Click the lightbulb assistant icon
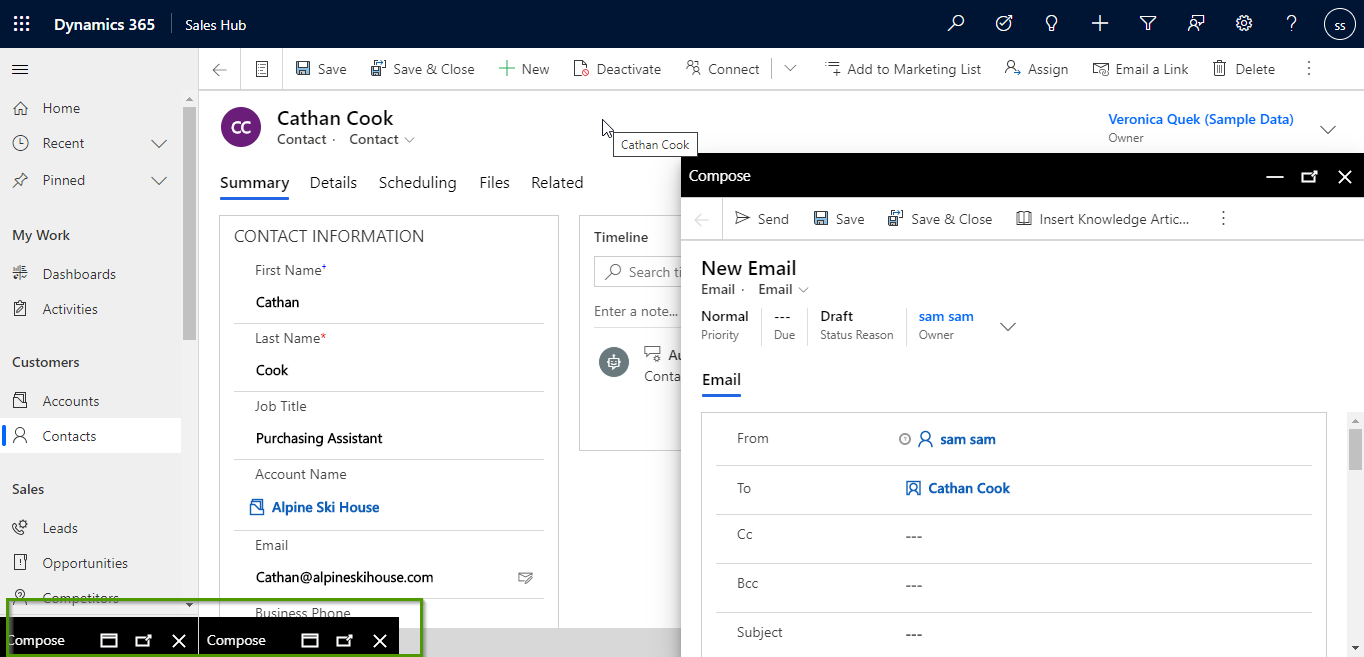This screenshot has width=1364, height=657. 1052,24
